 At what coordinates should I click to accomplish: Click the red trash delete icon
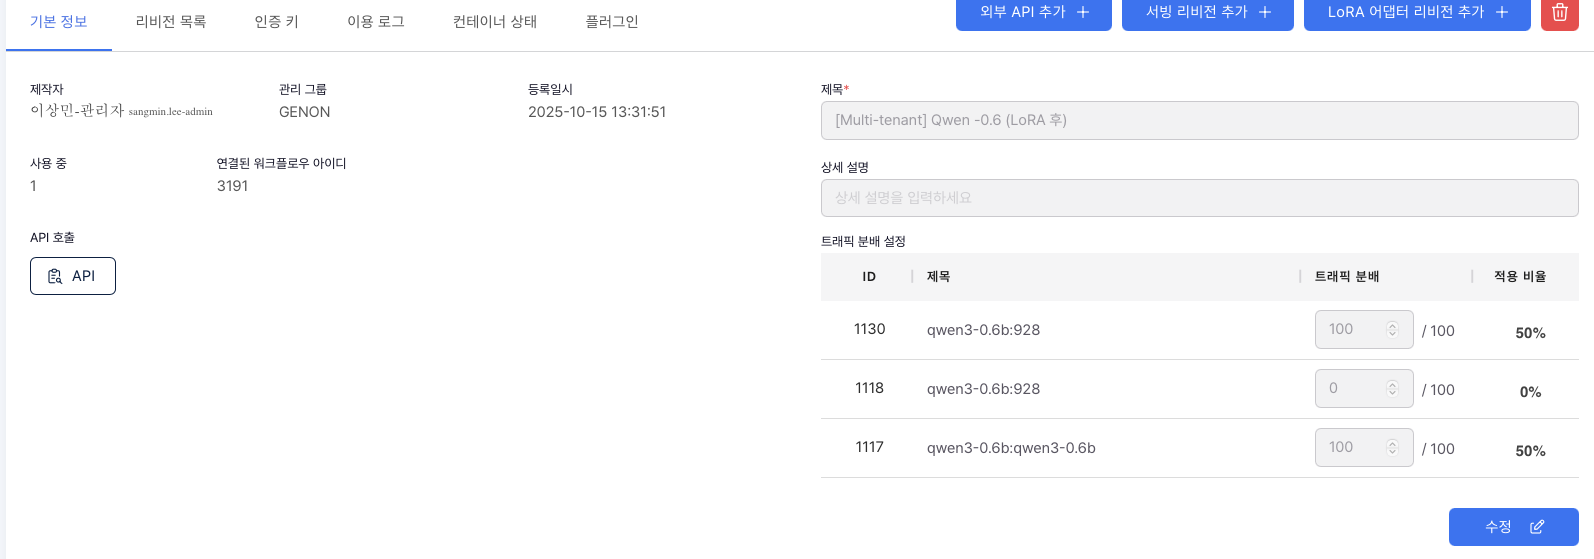point(1559,12)
